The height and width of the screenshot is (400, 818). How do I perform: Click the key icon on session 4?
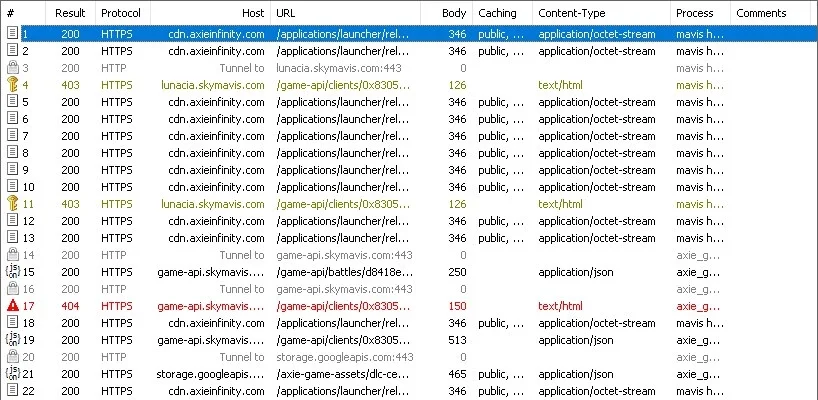[13, 84]
